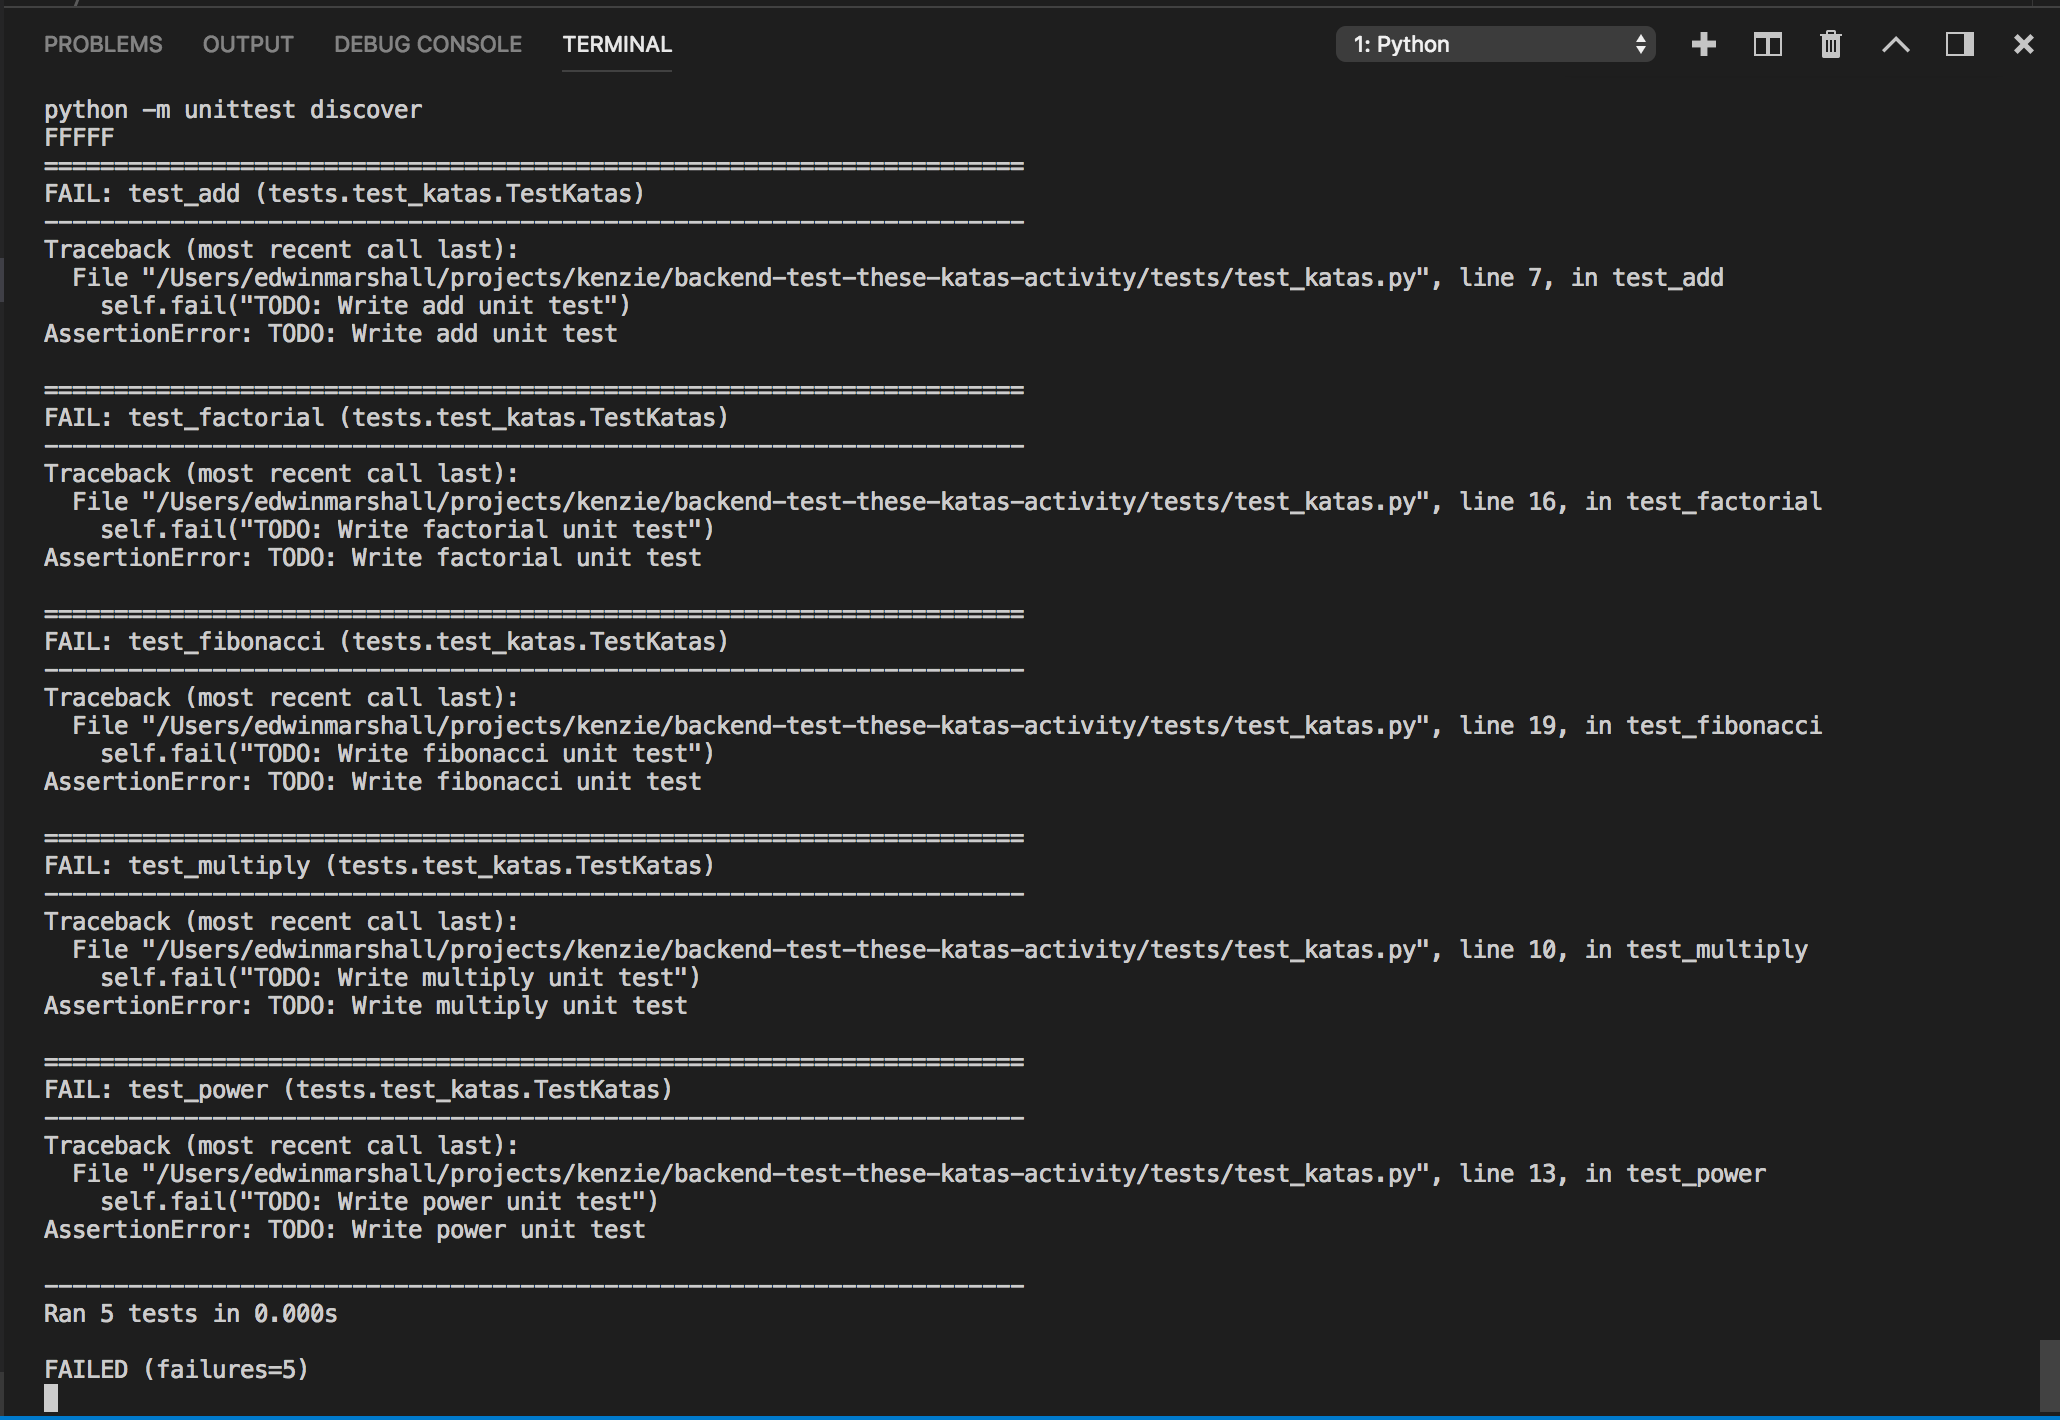Image resolution: width=2060 pixels, height=1420 pixels.
Task: Open the DEBUG CONSOLE tab
Action: [x=428, y=44]
